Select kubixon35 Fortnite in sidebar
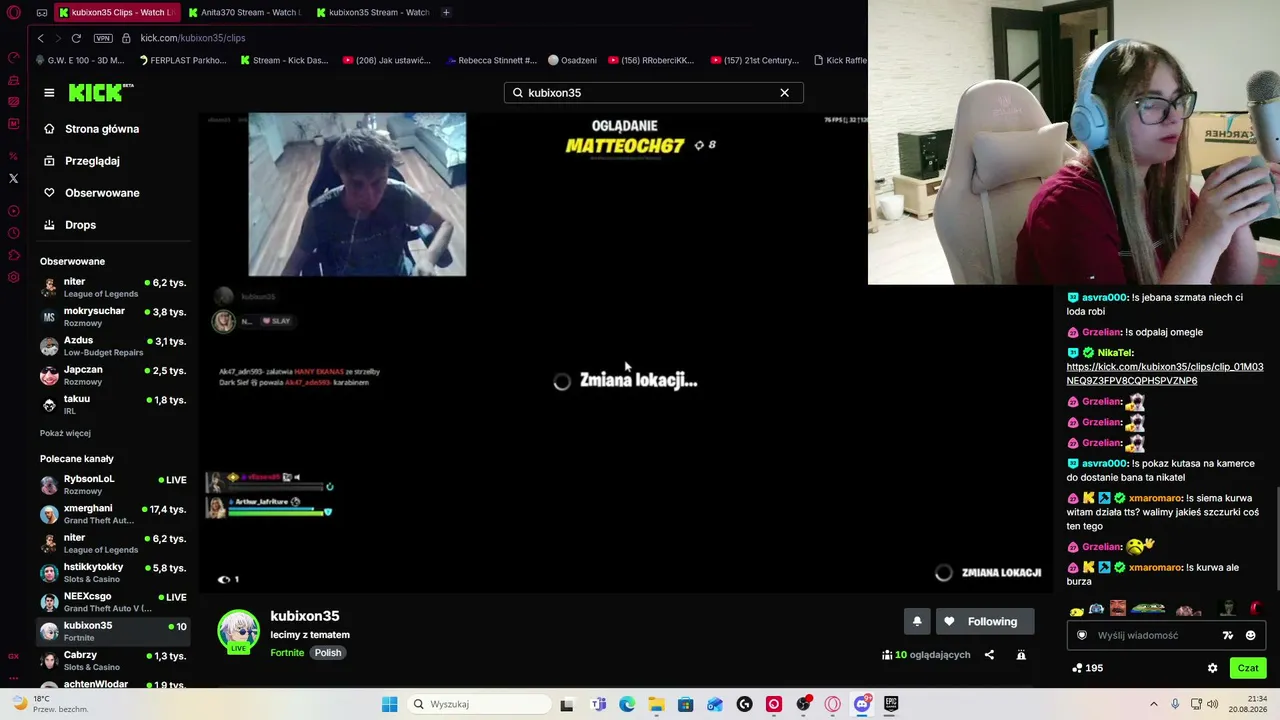 pyautogui.click(x=113, y=631)
